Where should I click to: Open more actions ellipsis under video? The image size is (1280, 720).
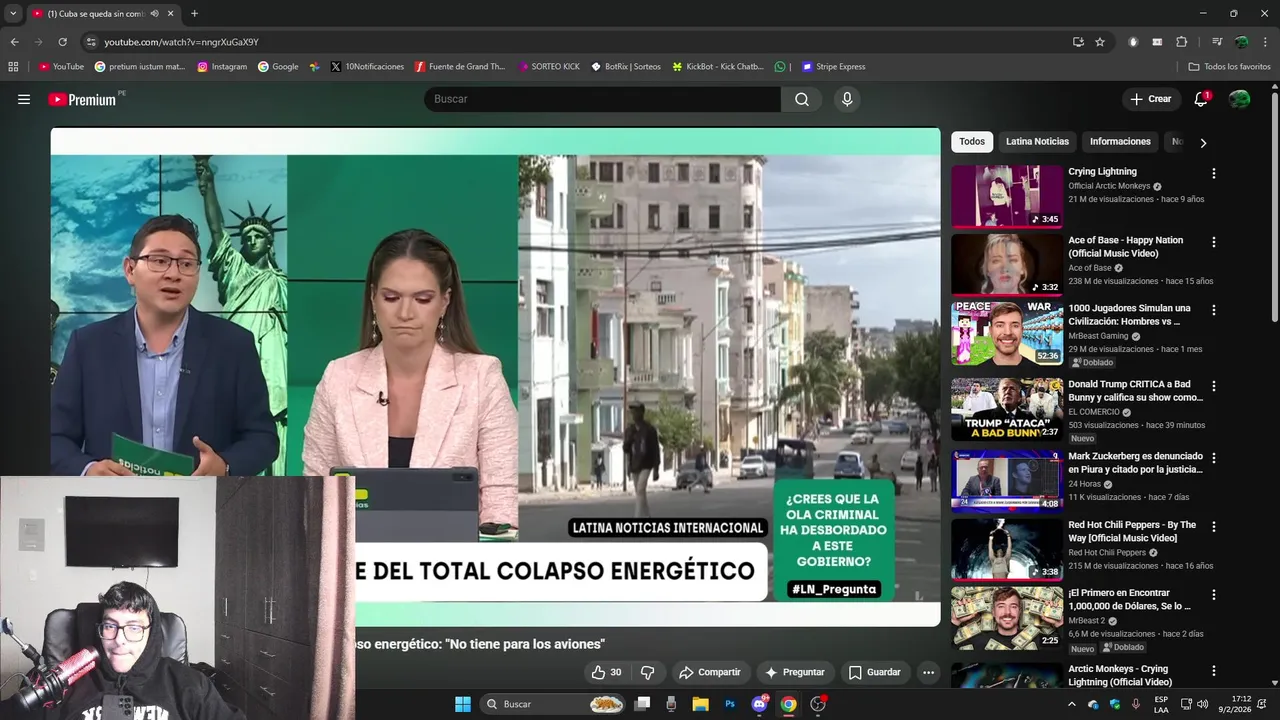click(928, 672)
